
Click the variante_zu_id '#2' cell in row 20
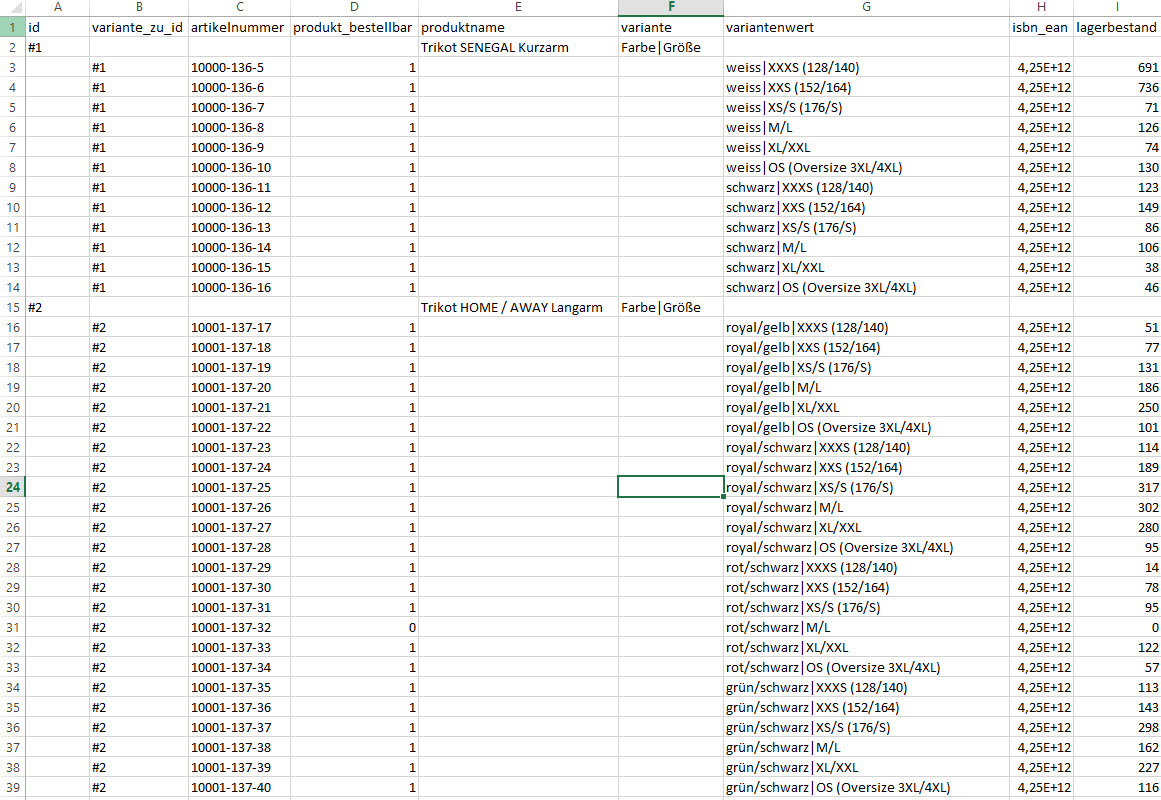click(139, 407)
